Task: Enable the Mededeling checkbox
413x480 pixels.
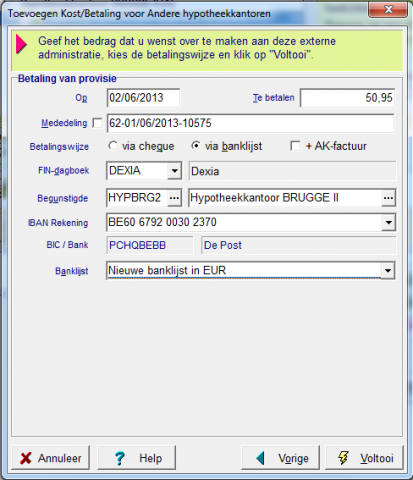Action: coord(97,123)
